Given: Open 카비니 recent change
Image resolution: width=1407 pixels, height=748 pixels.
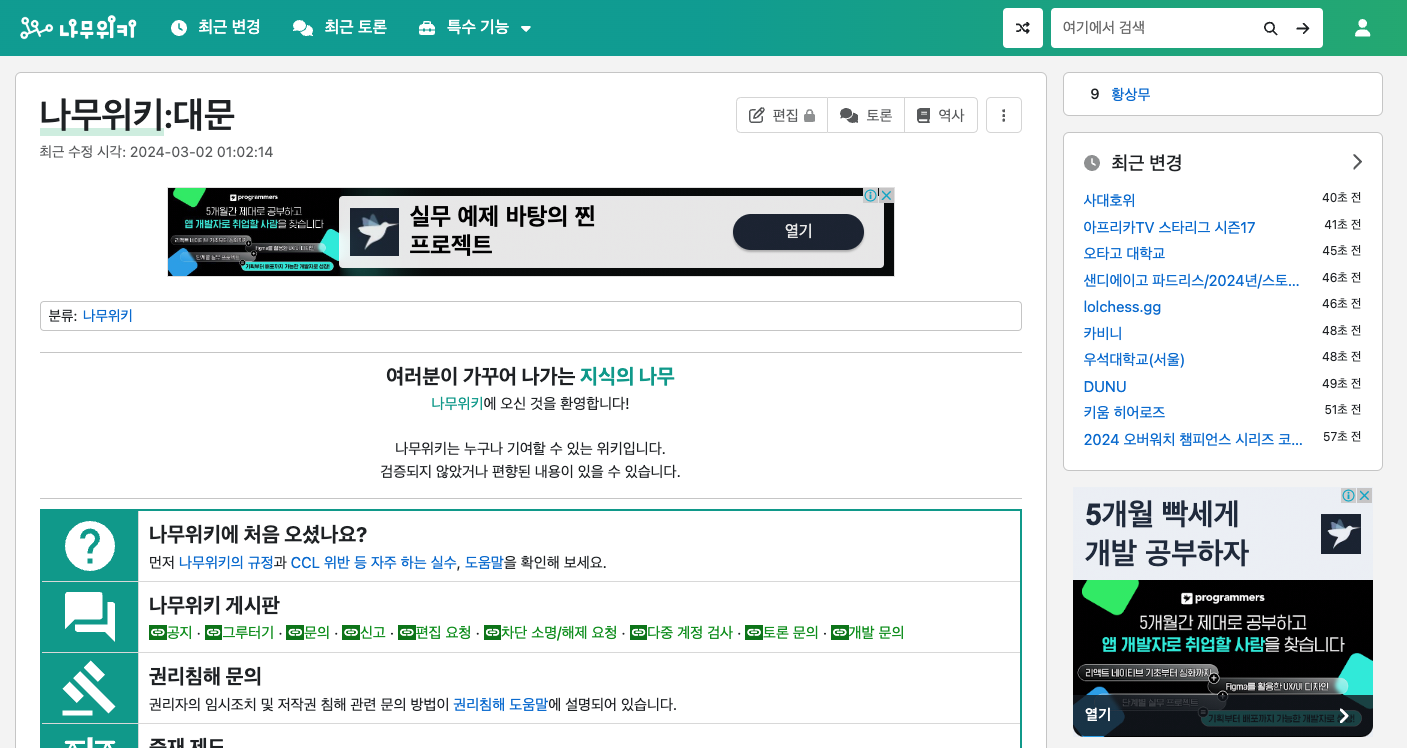Looking at the screenshot, I should [1103, 333].
